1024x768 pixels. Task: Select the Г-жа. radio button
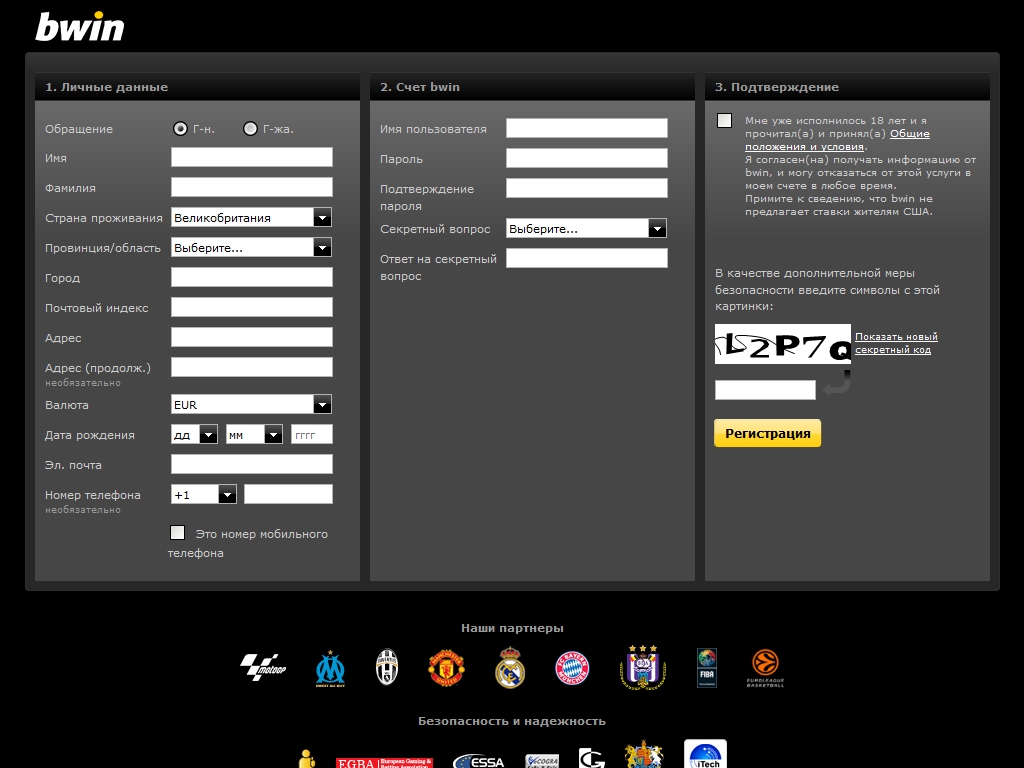click(x=250, y=128)
